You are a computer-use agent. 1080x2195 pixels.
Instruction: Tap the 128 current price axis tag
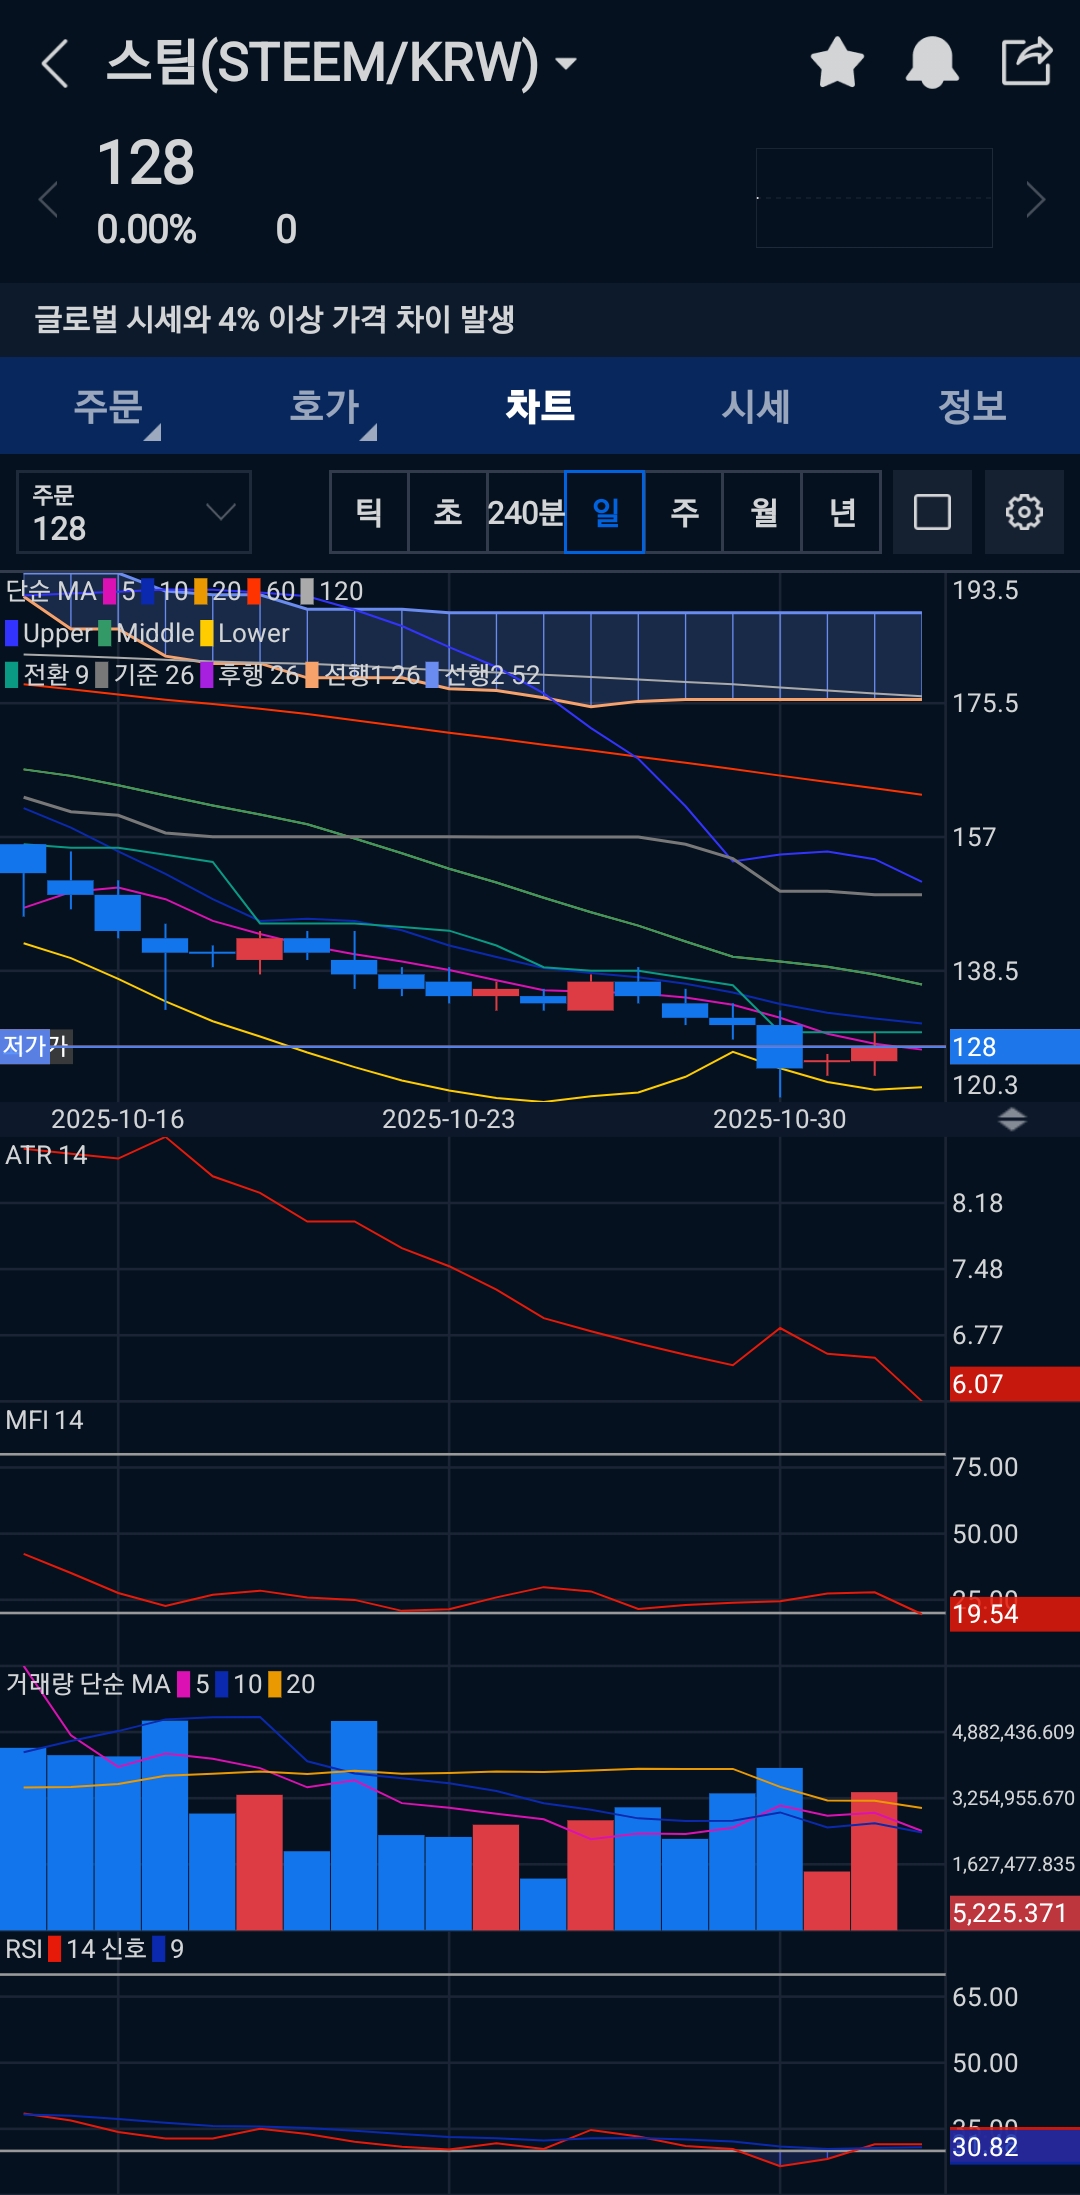click(x=1013, y=1047)
